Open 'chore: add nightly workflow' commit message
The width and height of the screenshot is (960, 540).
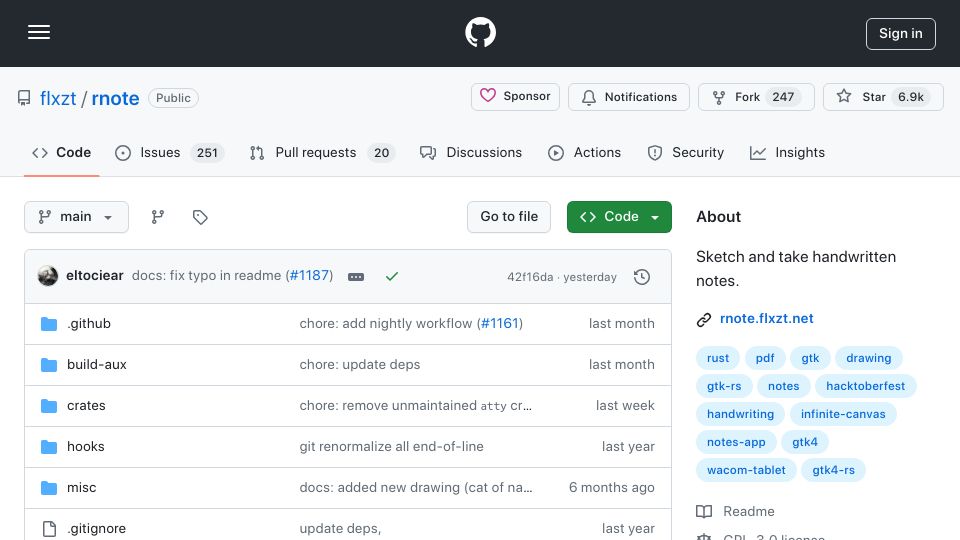tap(386, 323)
